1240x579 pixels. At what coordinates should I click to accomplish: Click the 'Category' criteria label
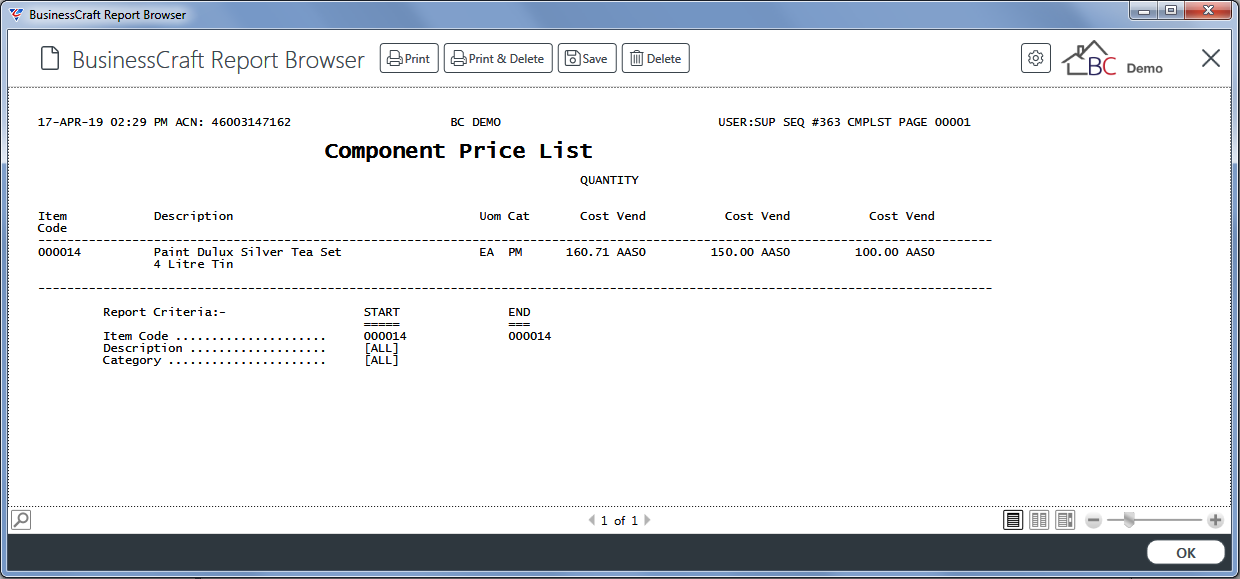tap(132, 360)
